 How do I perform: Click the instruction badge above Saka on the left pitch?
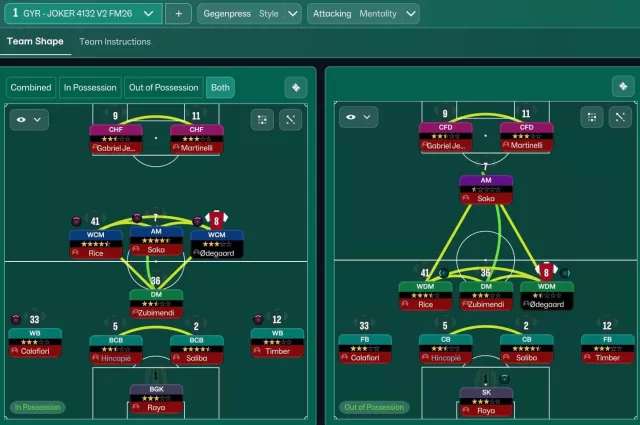coord(137,218)
